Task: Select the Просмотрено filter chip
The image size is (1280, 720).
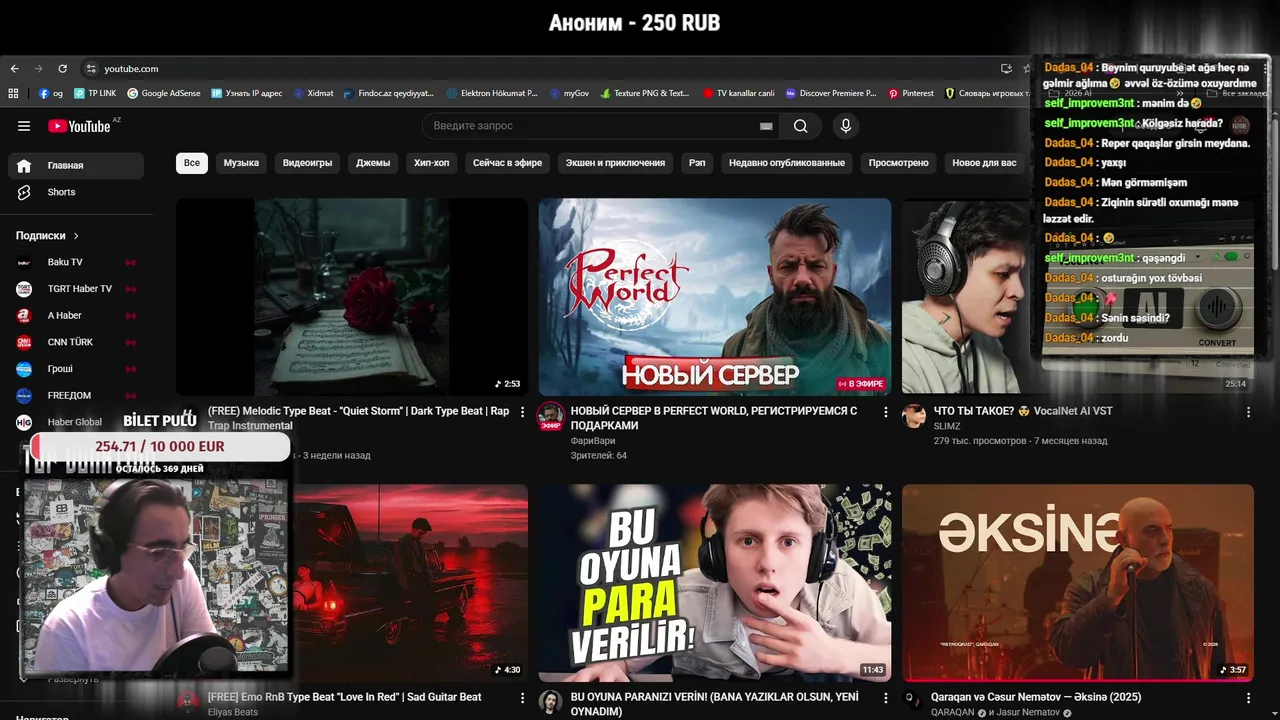Action: tap(898, 163)
